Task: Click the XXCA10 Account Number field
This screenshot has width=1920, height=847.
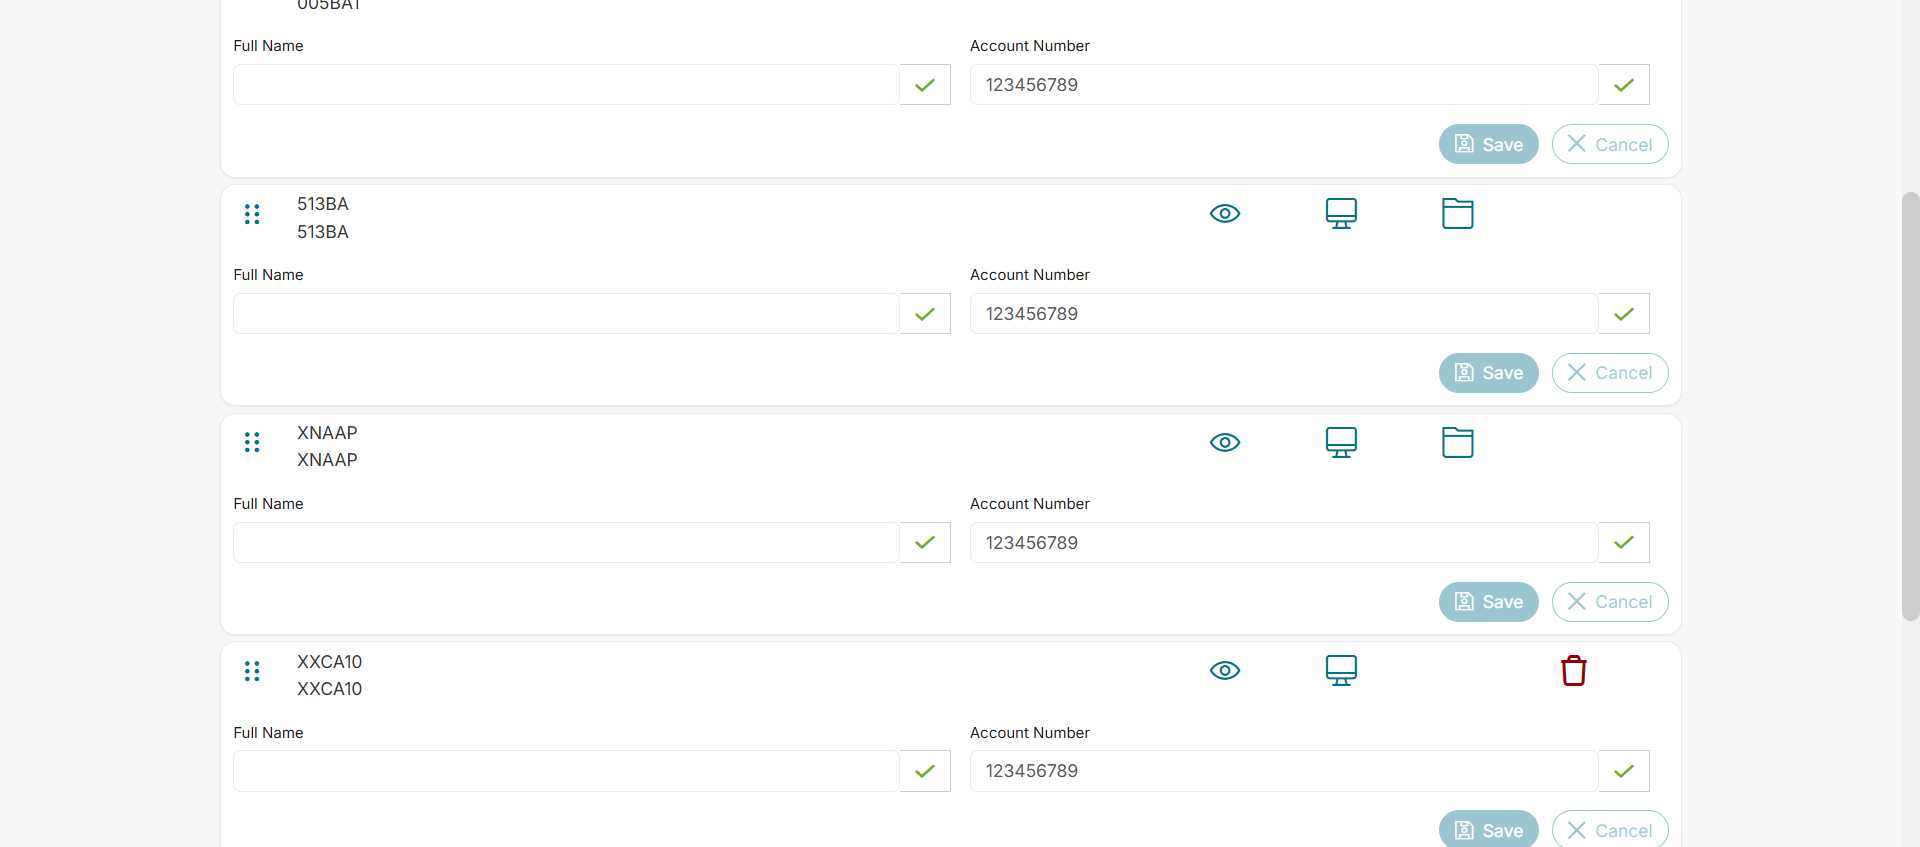Action: [x=1283, y=771]
